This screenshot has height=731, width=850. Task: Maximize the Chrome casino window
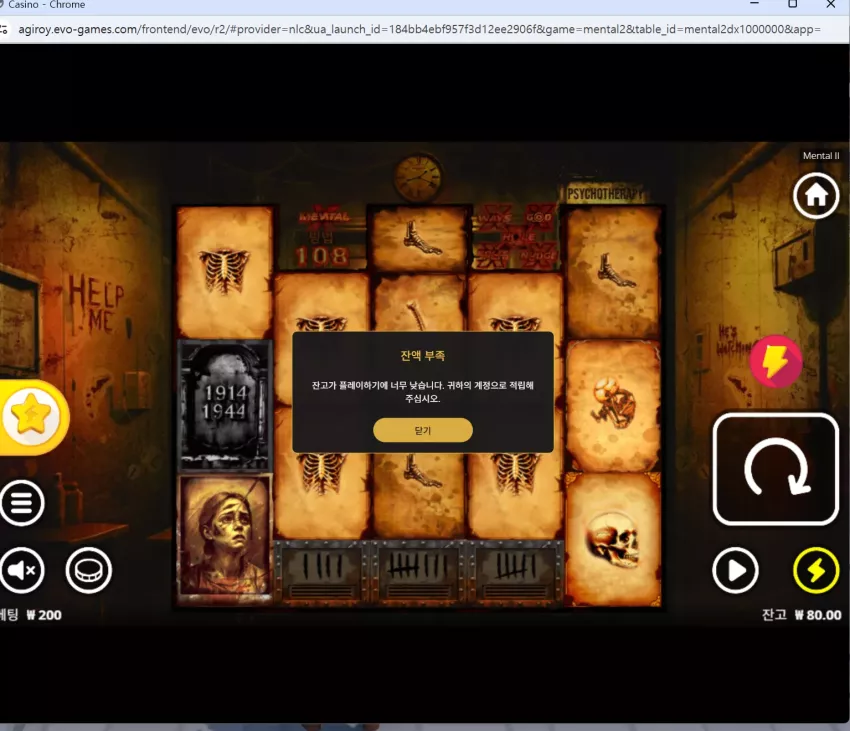(793, 4)
